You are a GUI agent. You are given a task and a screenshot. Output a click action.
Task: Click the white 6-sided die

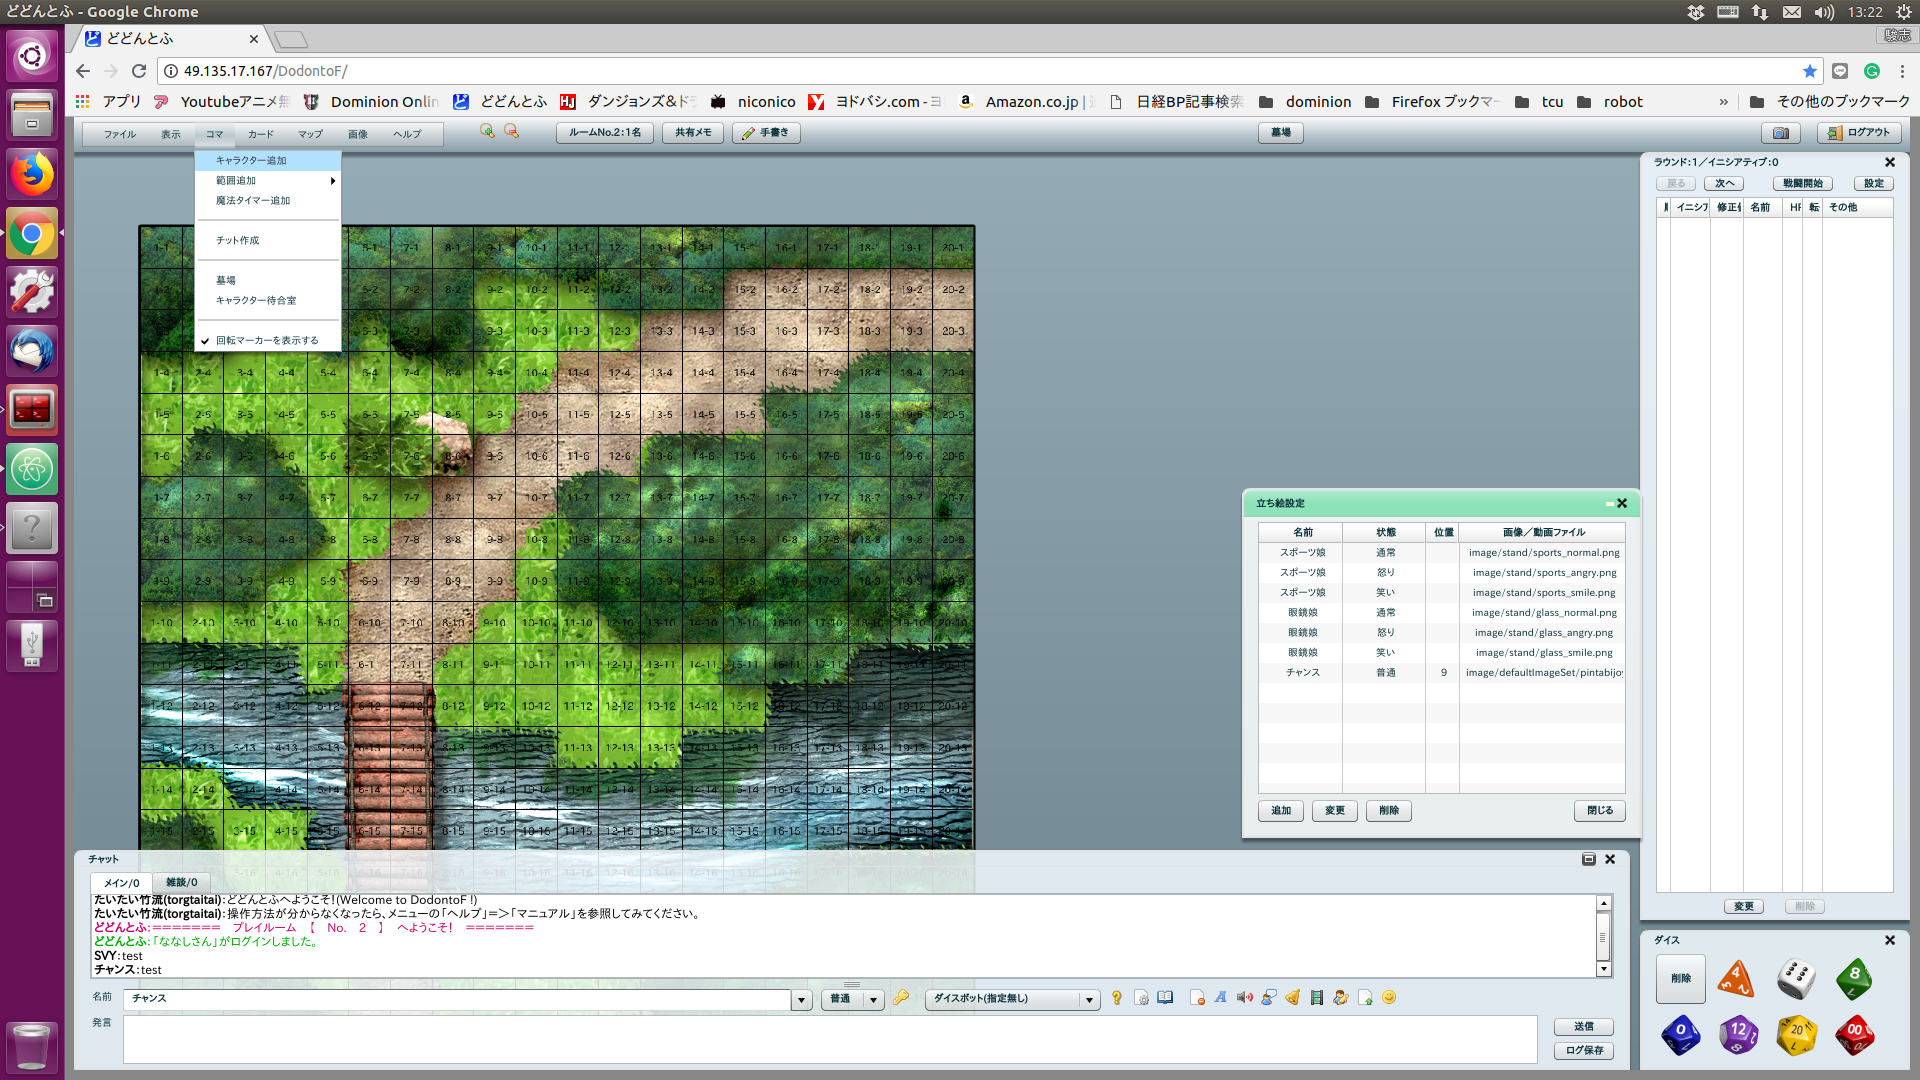1796,978
